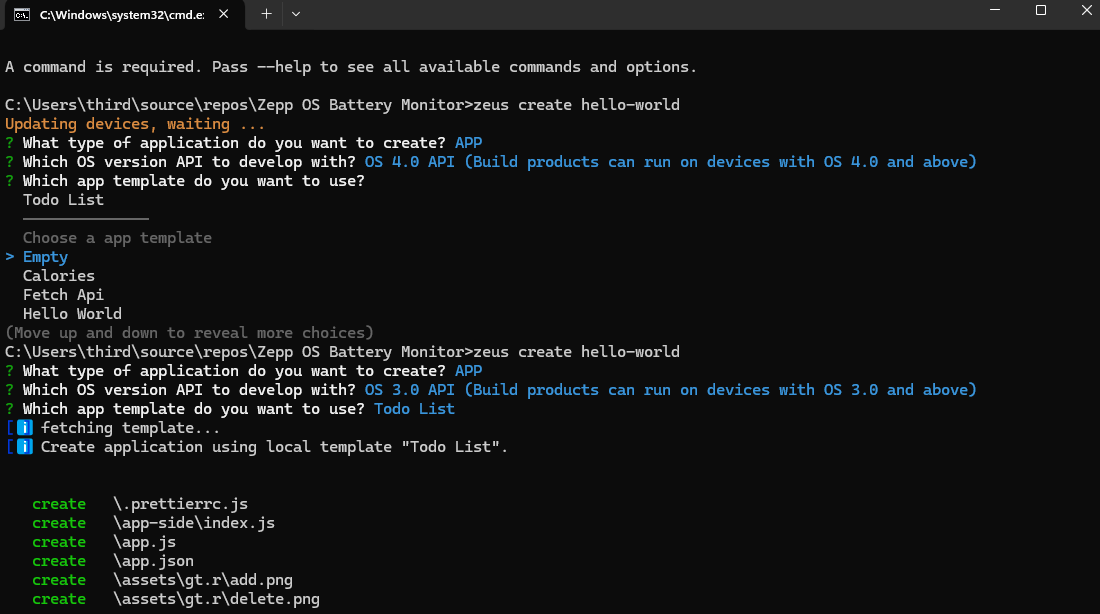The height and width of the screenshot is (614, 1100).
Task: Select the "Empty" app template
Action: click(x=45, y=256)
